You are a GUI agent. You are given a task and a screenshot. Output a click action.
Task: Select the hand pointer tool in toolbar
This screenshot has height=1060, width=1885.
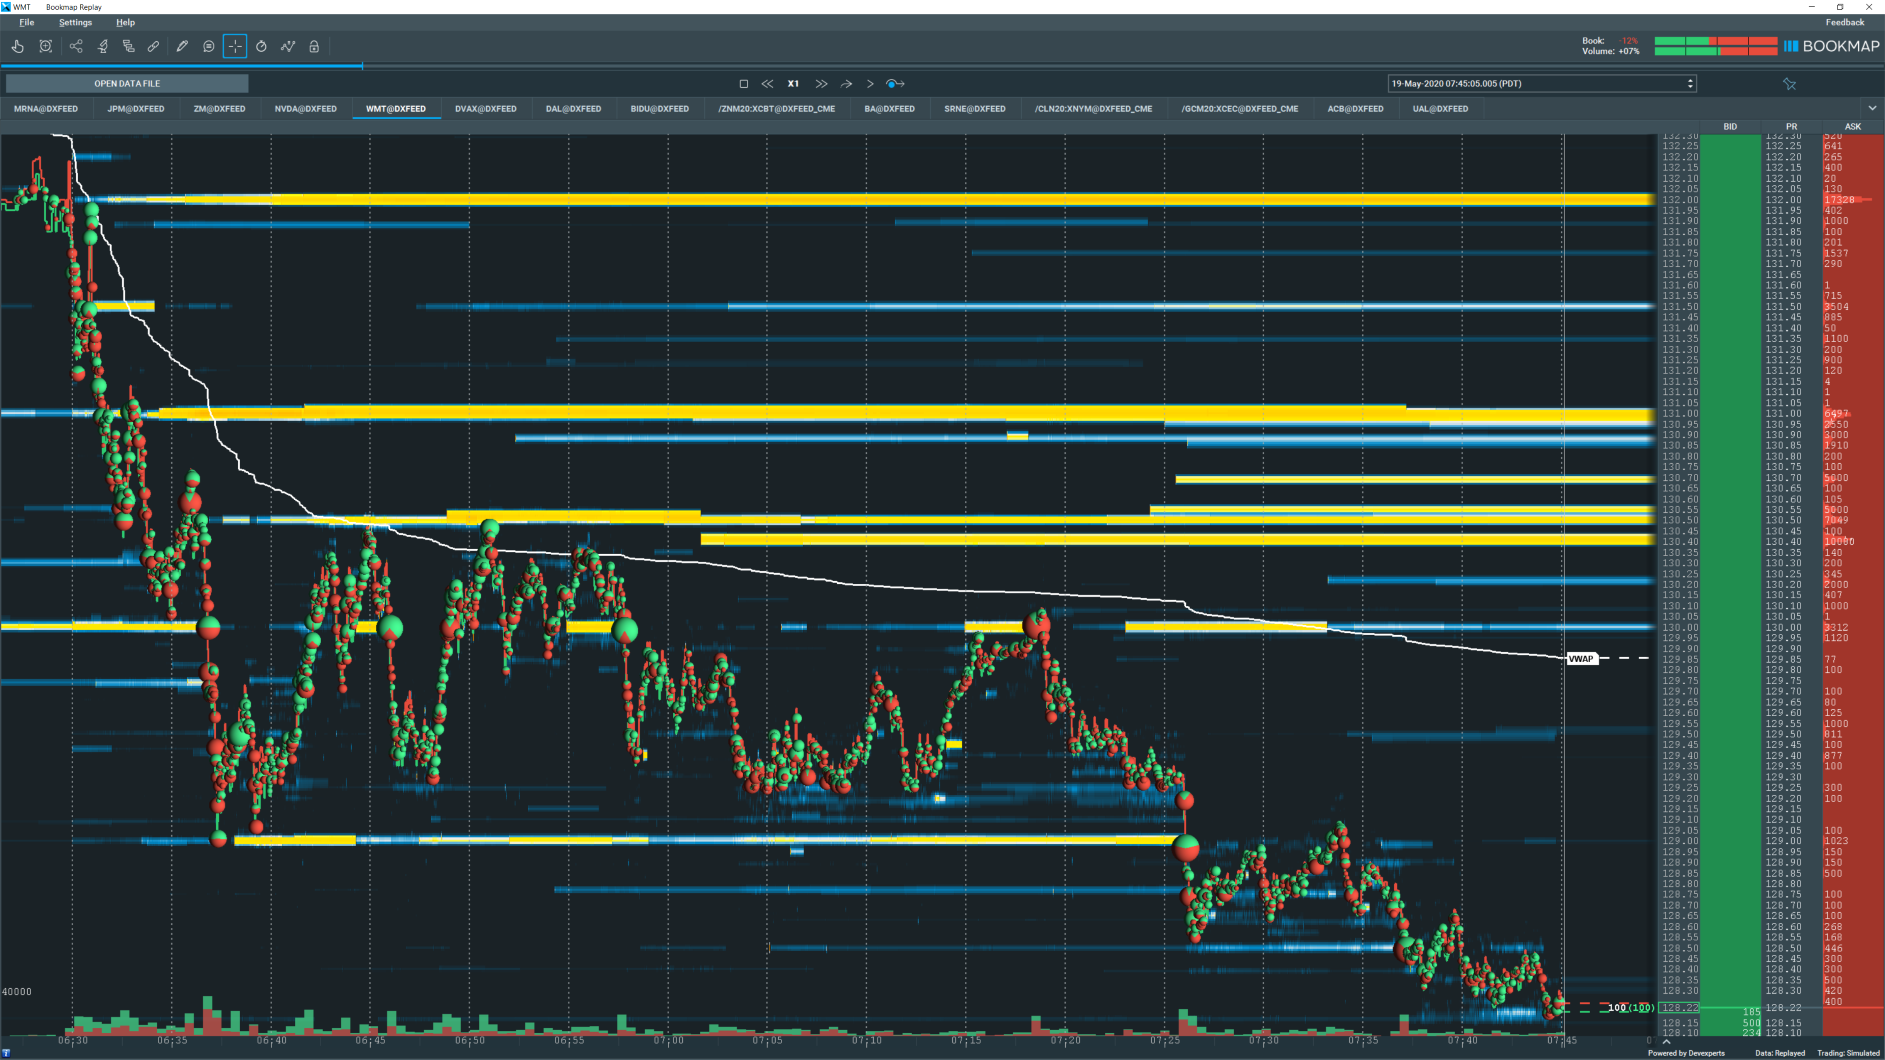point(18,46)
